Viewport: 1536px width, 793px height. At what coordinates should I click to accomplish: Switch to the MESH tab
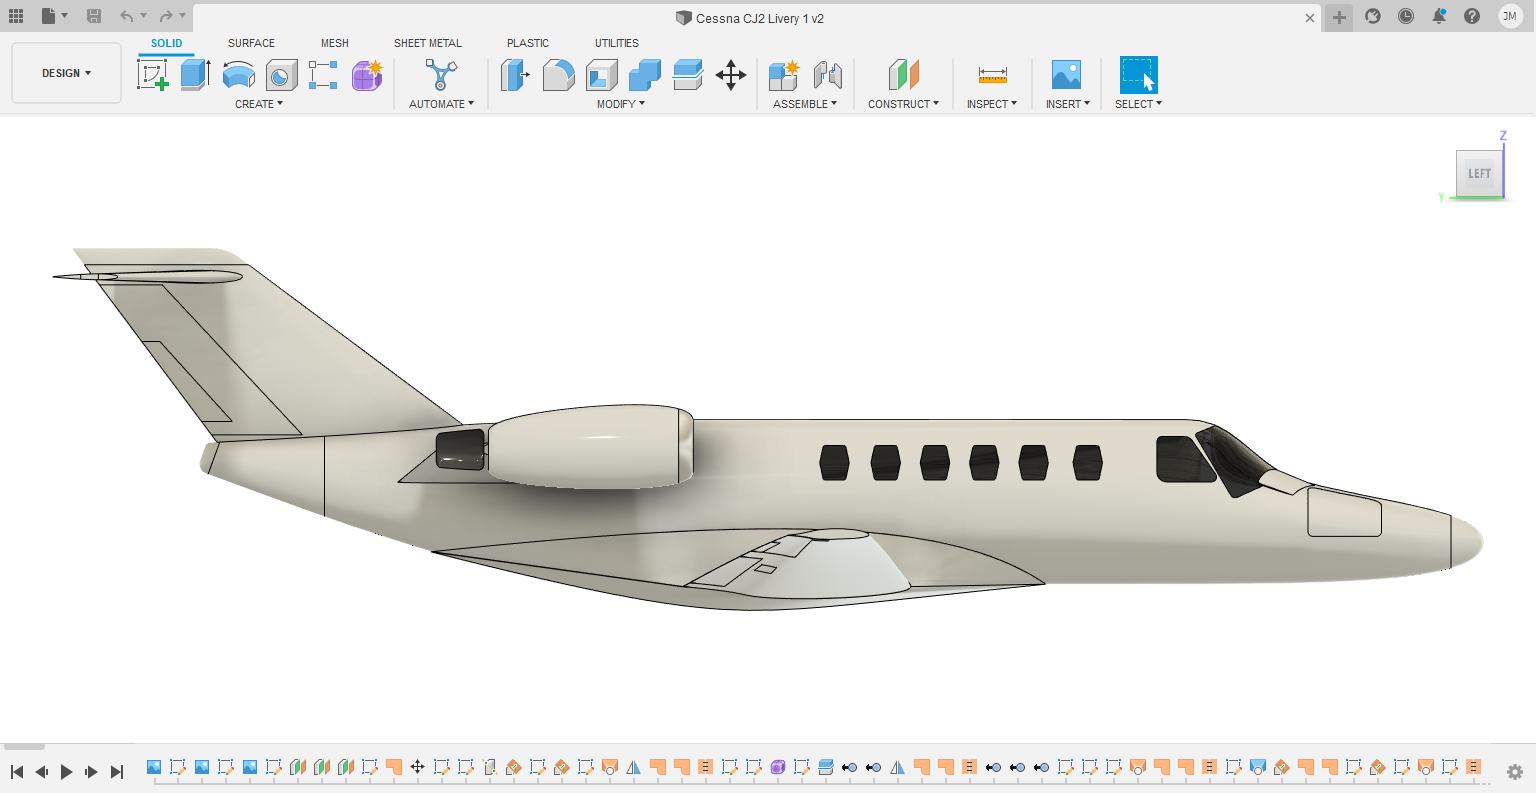(x=335, y=43)
